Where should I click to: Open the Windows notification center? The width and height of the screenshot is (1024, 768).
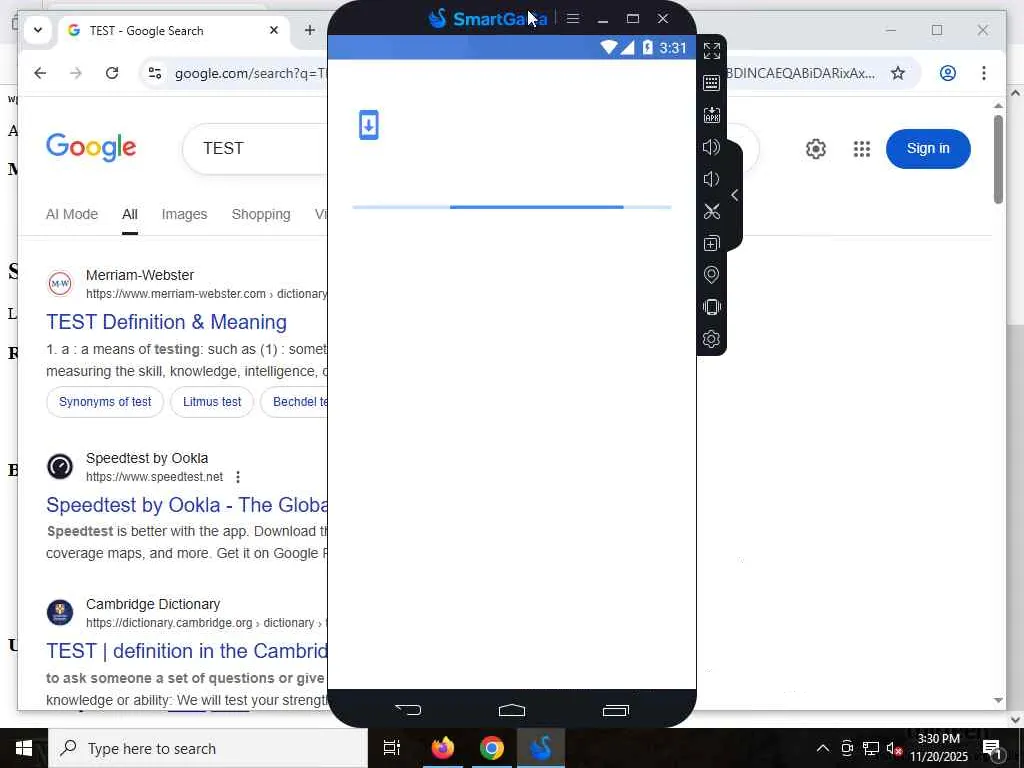(x=993, y=748)
